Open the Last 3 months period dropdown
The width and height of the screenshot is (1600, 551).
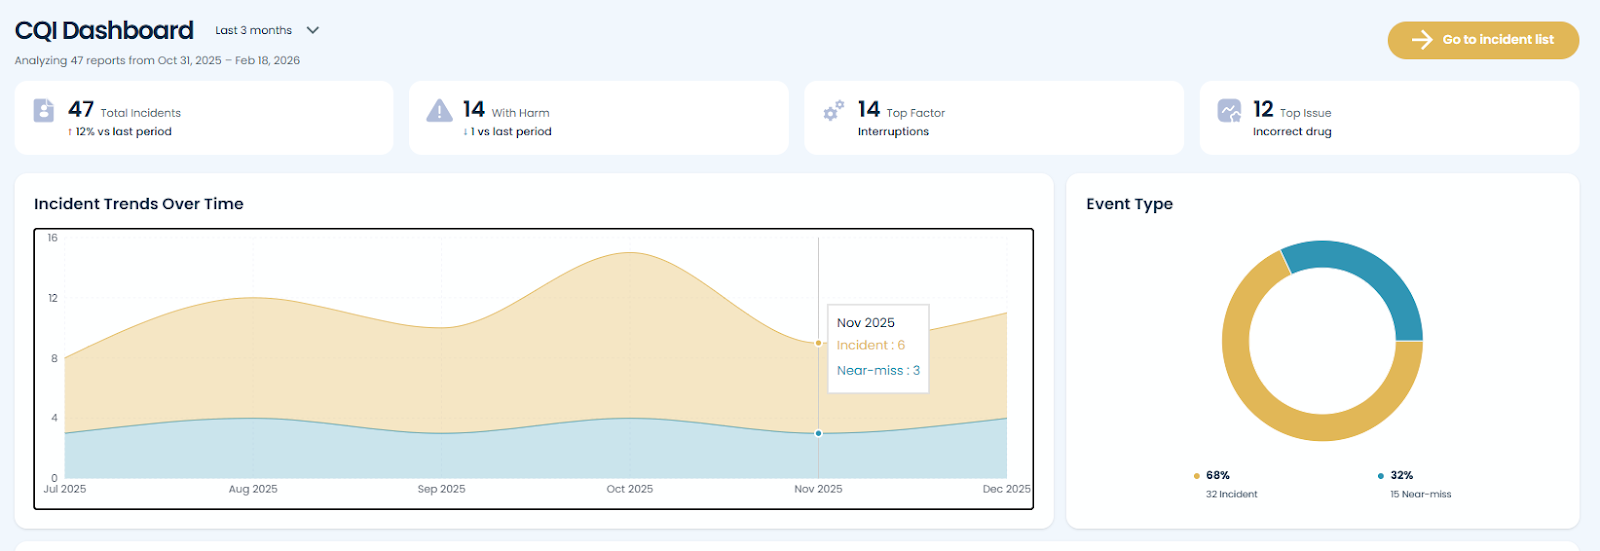pyautogui.click(x=254, y=30)
